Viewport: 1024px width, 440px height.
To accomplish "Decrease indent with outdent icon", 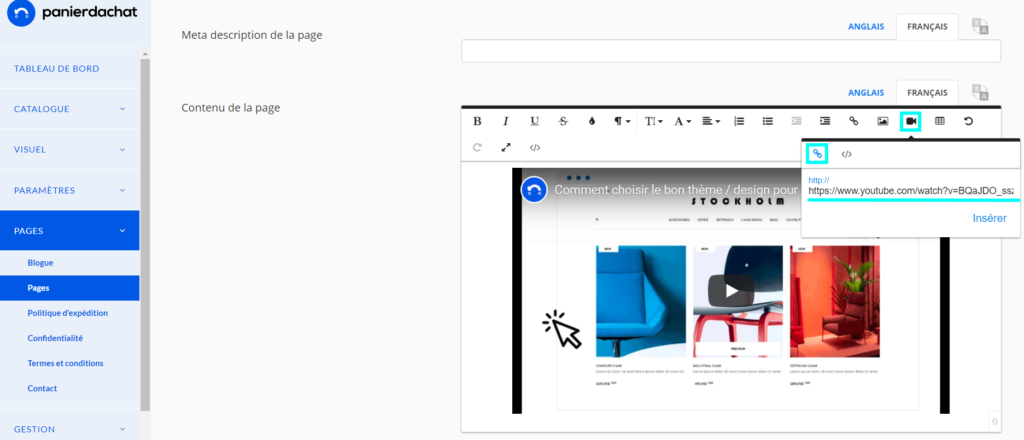I will tap(797, 121).
